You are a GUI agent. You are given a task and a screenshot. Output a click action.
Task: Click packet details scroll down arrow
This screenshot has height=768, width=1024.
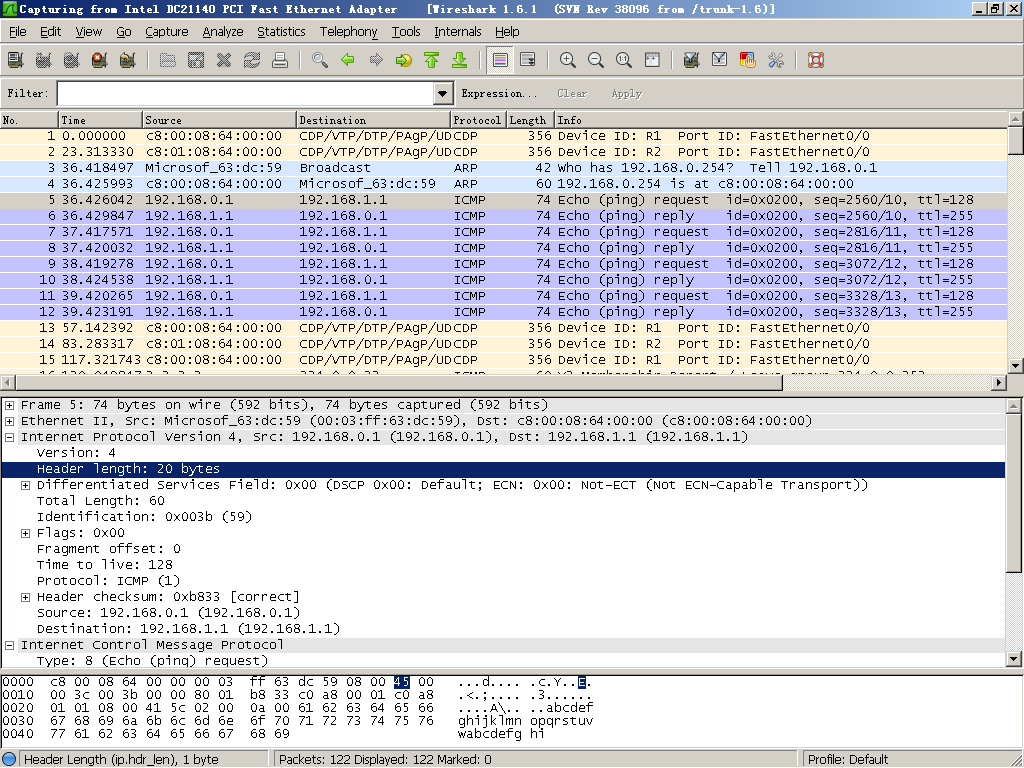tap(1014, 659)
